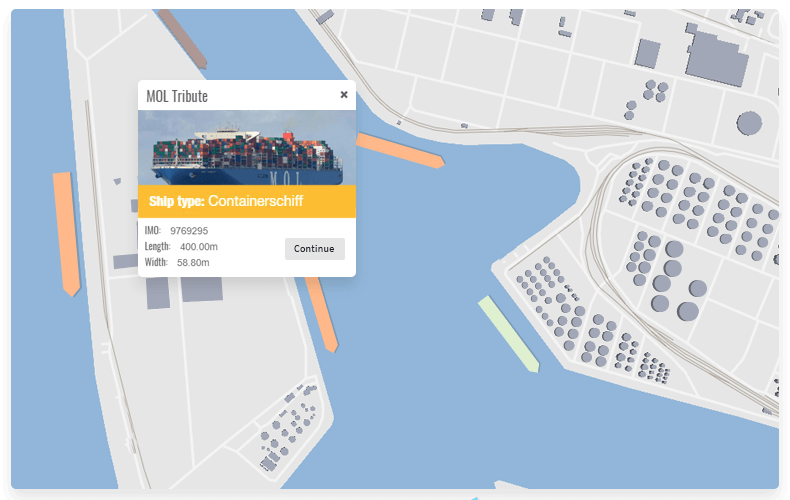Select the IMO number 9769295
Screen dimensions: 790x500
(189, 231)
